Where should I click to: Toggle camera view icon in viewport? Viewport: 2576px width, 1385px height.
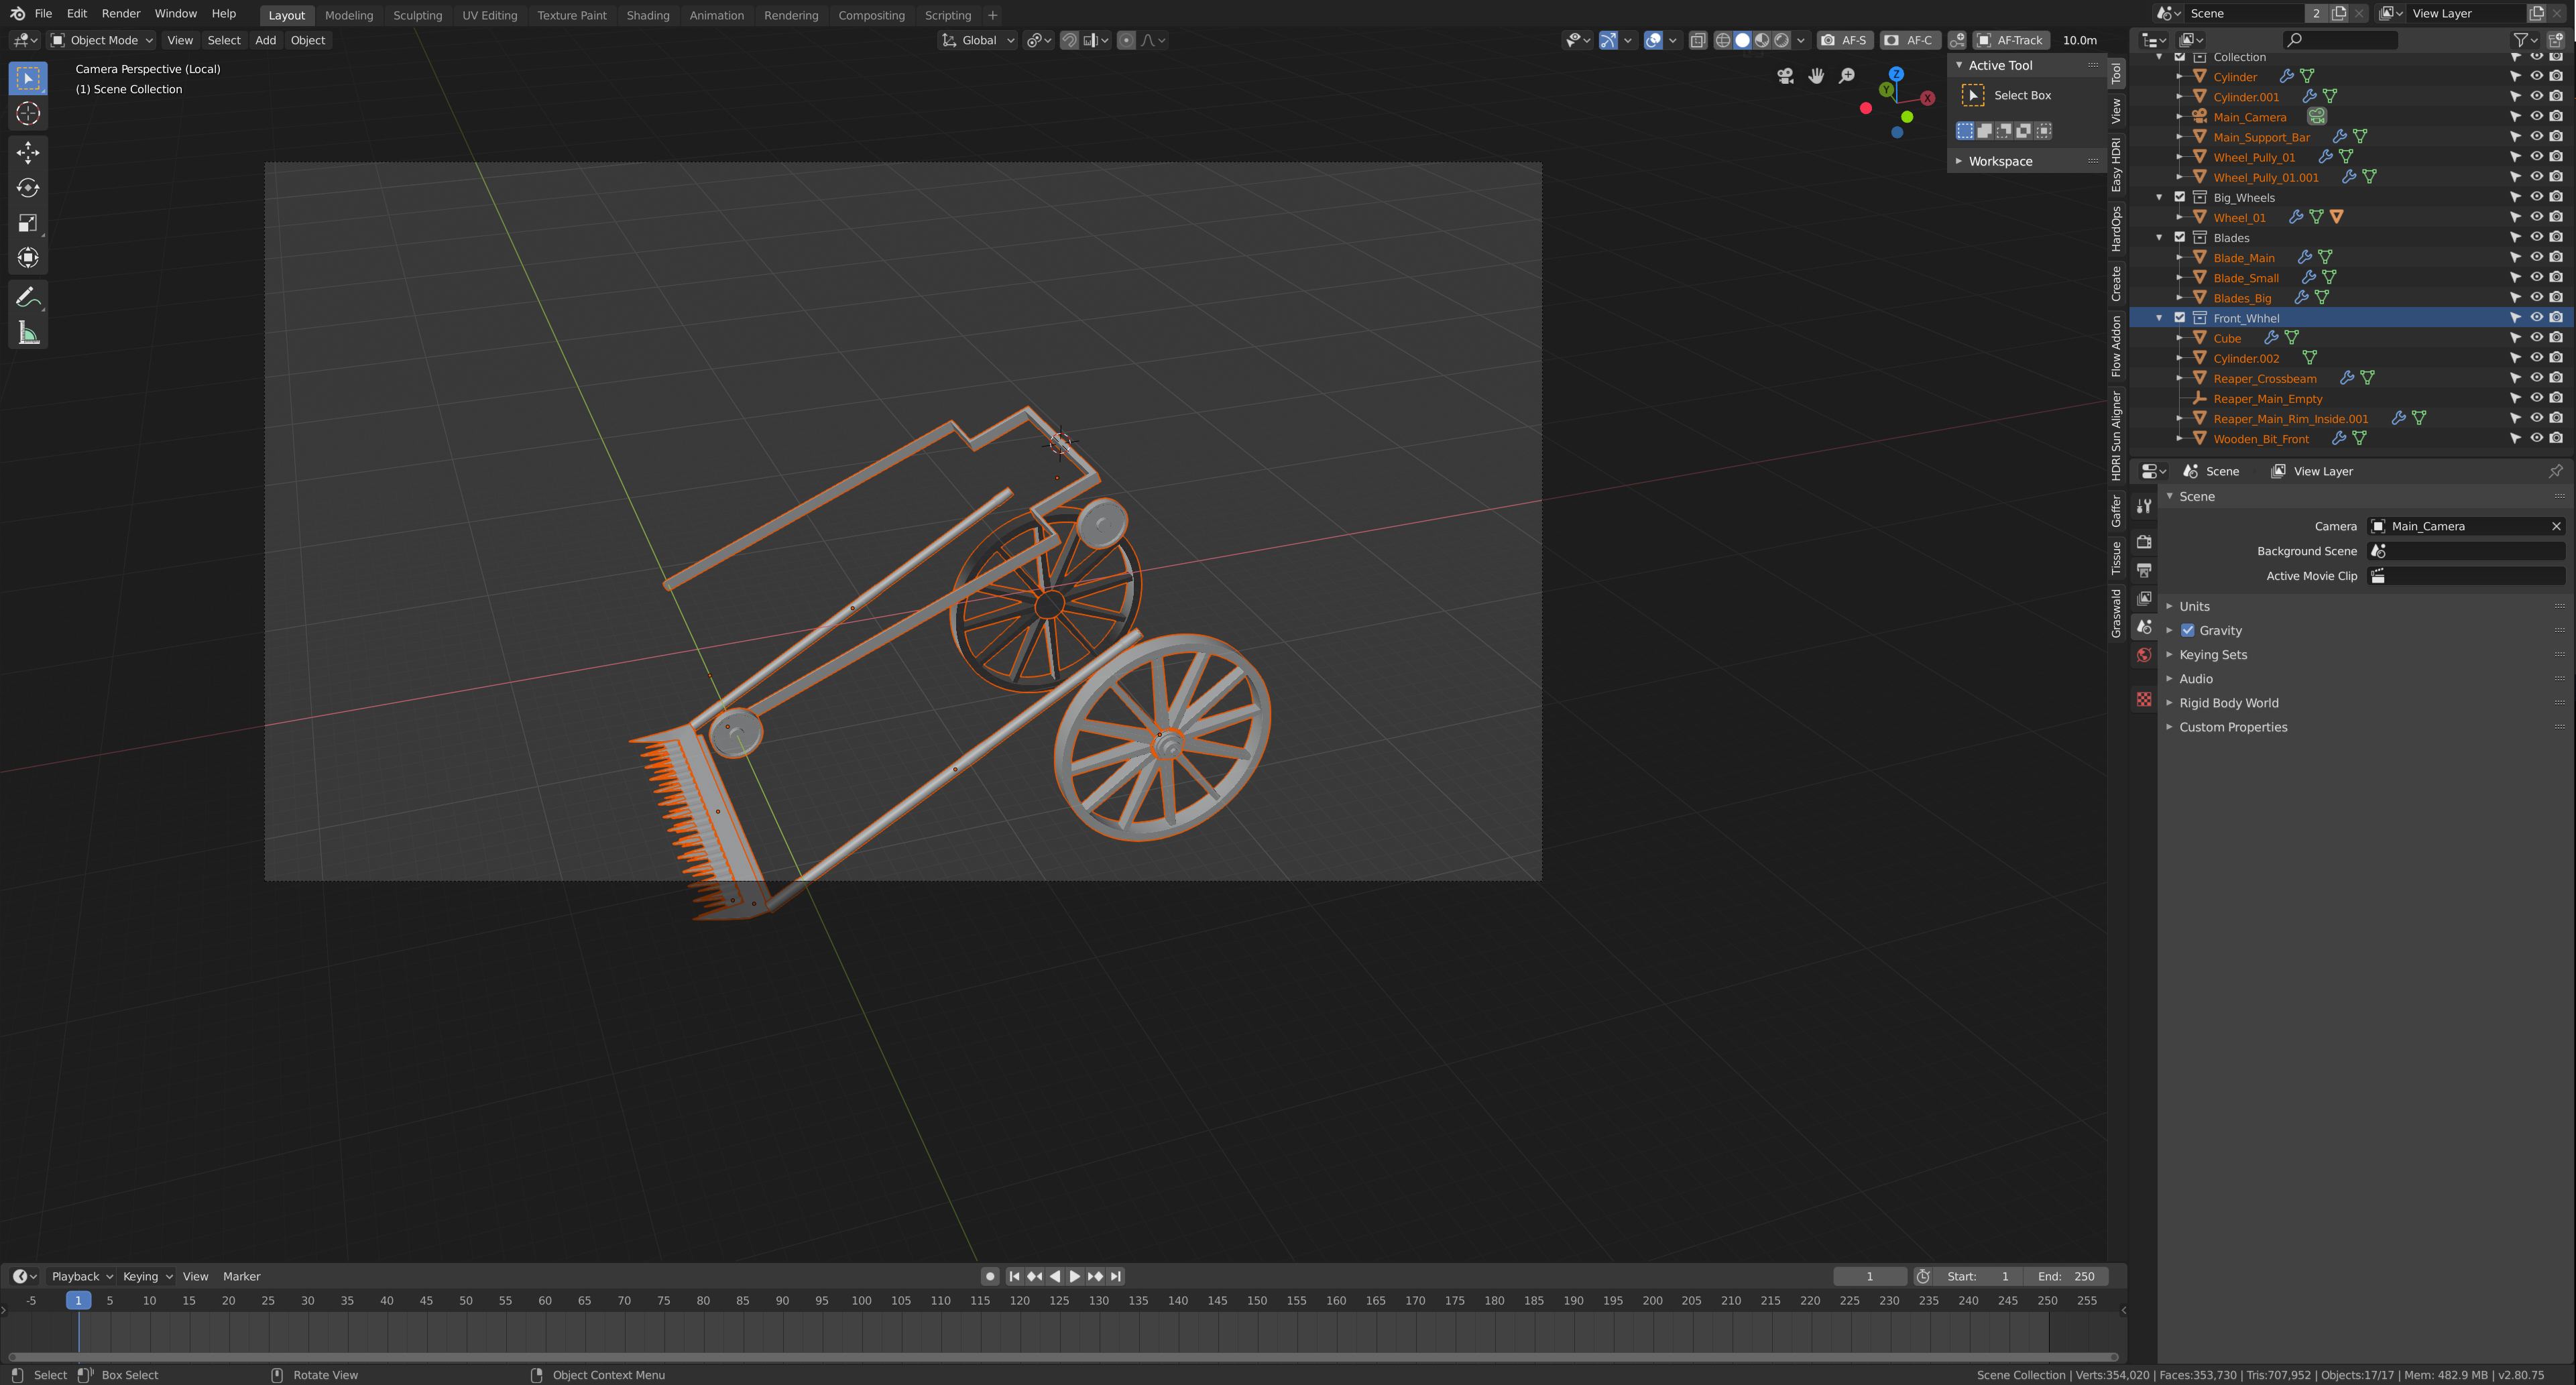(1786, 76)
